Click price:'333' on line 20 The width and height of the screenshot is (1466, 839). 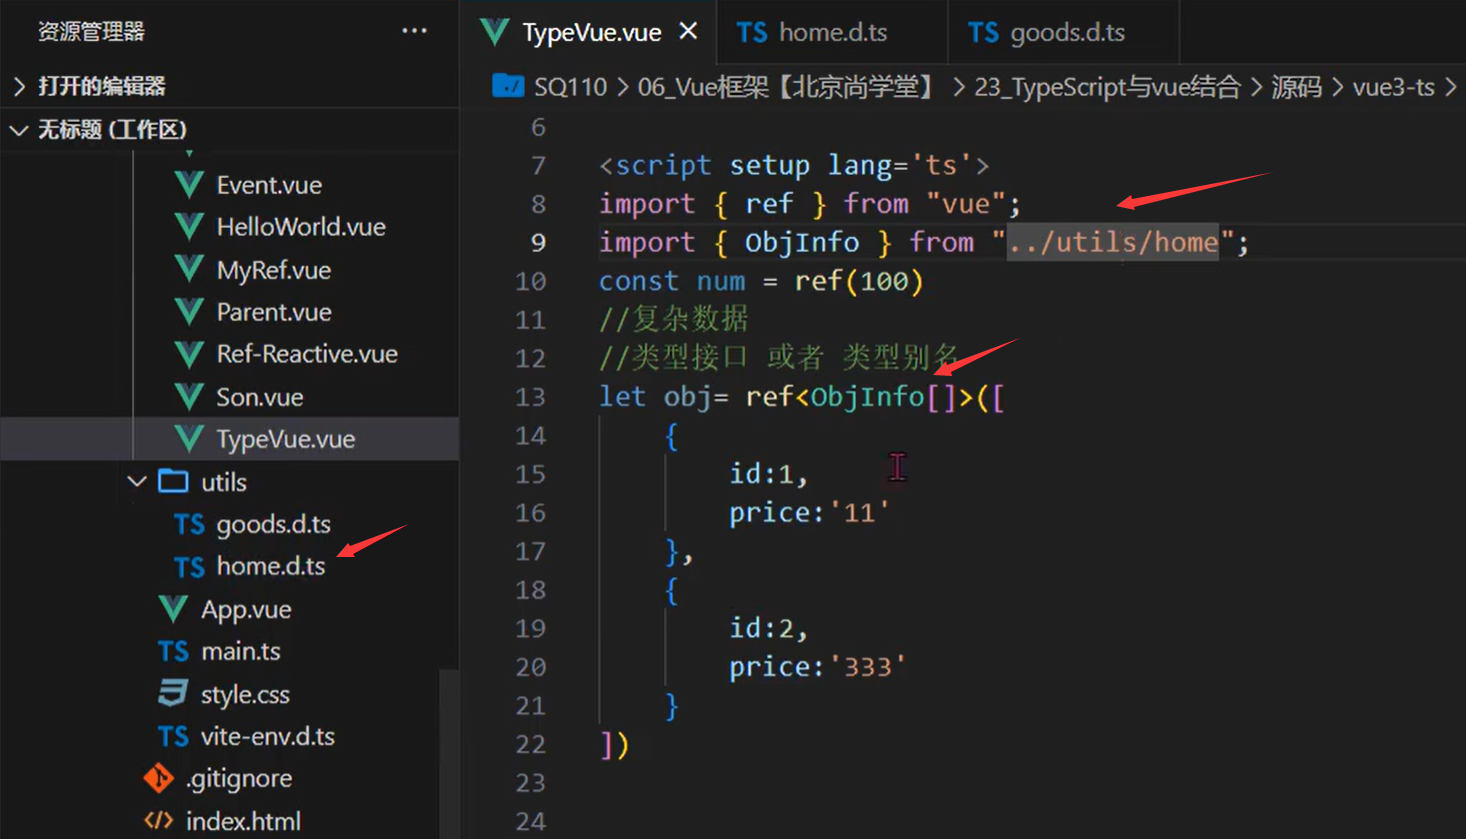click(817, 667)
